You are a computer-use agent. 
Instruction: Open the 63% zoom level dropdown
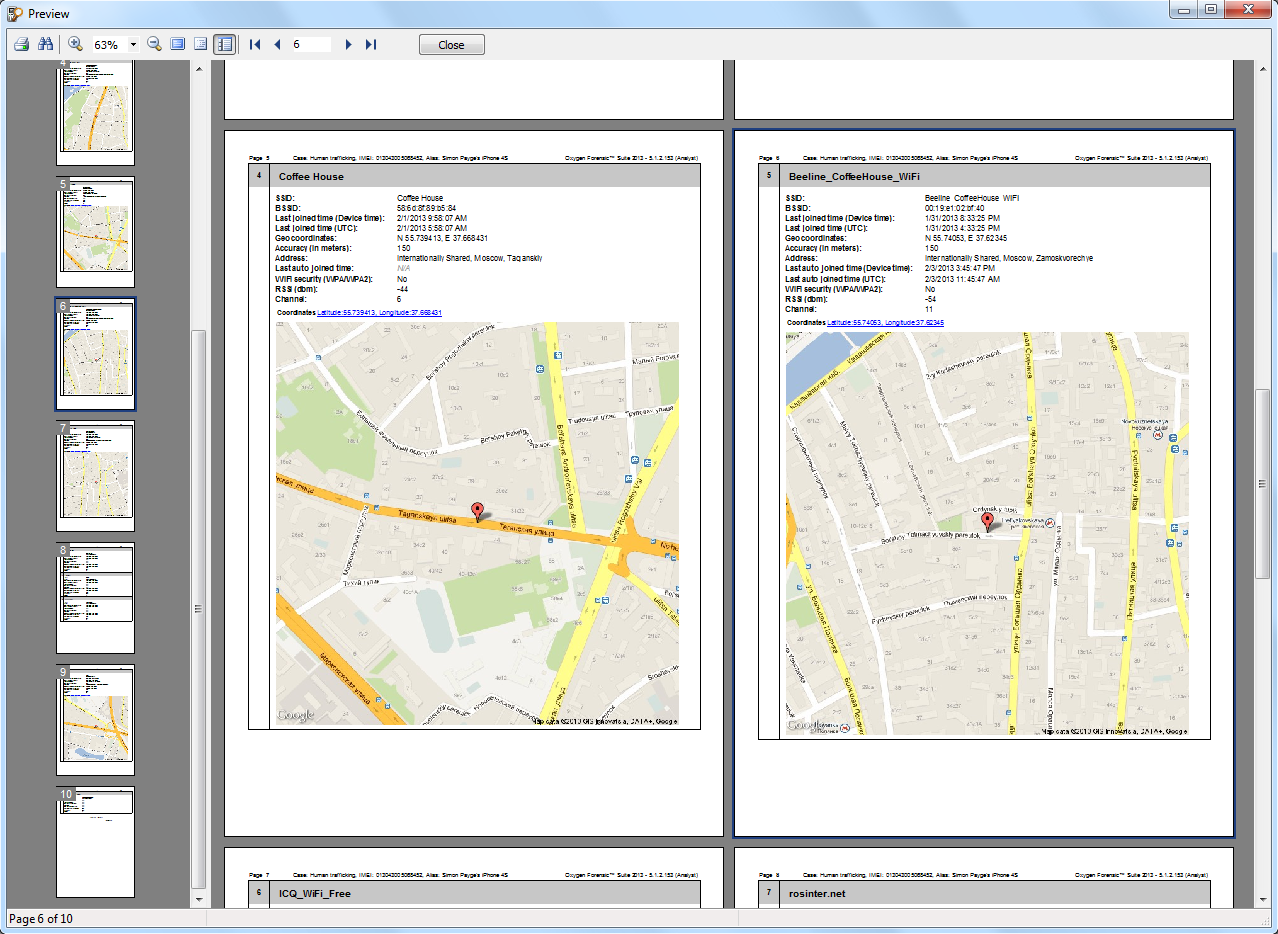coord(133,45)
